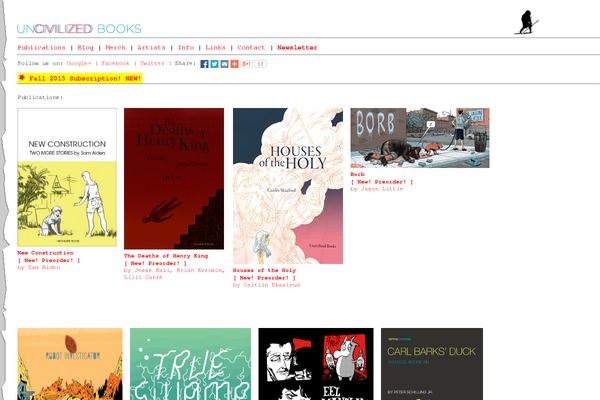
Task: Click the Uncivilized Books logo
Action: pyautogui.click(x=79, y=29)
